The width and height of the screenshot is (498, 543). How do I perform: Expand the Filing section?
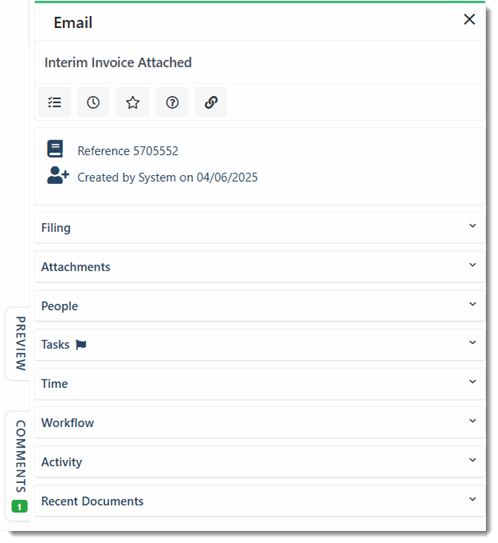tap(260, 228)
